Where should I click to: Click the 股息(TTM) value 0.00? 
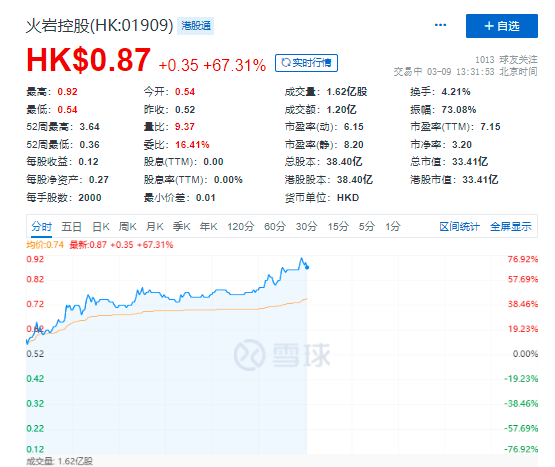[213, 162]
